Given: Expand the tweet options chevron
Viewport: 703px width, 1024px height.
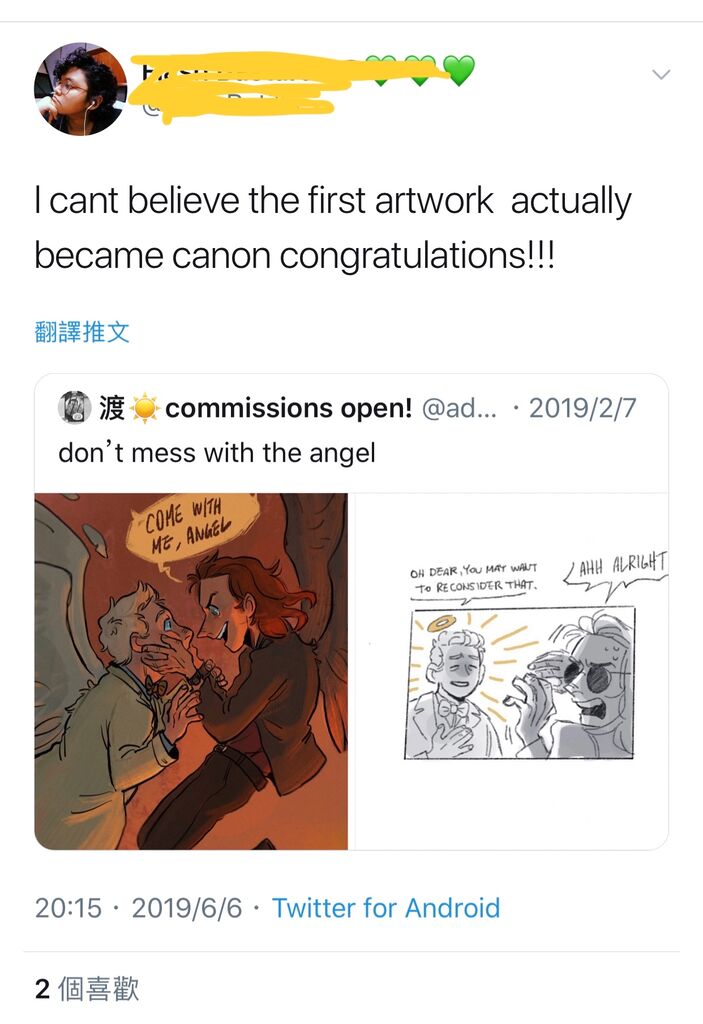Looking at the screenshot, I should point(661,74).
